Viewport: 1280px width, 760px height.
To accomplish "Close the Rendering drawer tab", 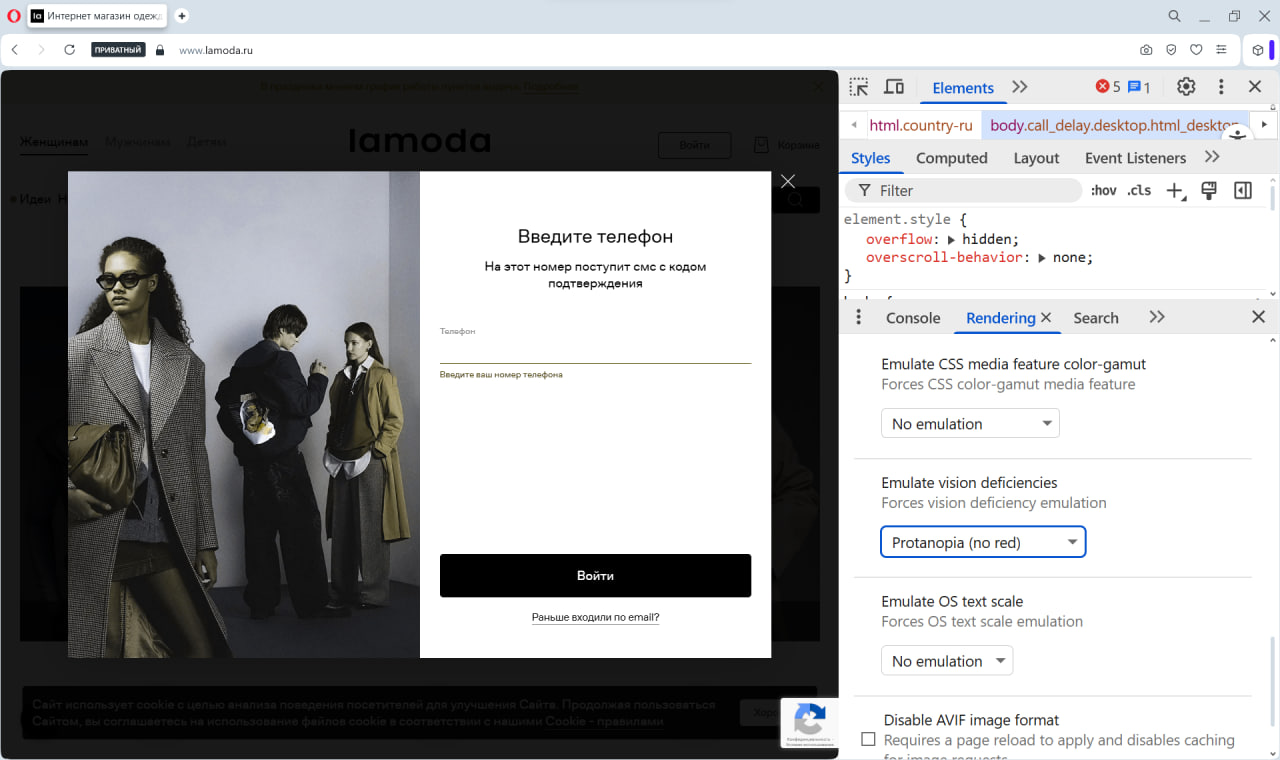I will click(1046, 317).
